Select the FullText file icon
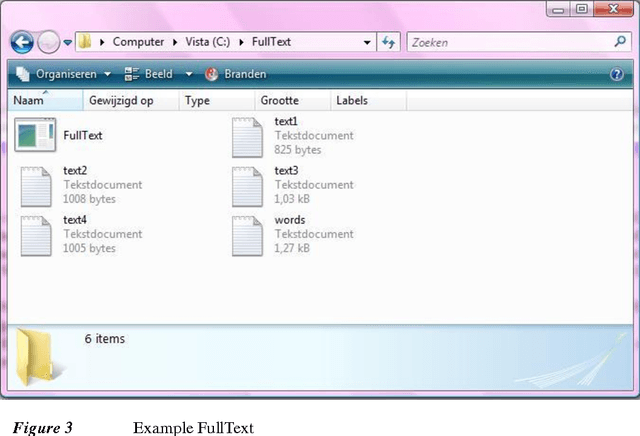This screenshot has width=640, height=436. (x=35, y=135)
